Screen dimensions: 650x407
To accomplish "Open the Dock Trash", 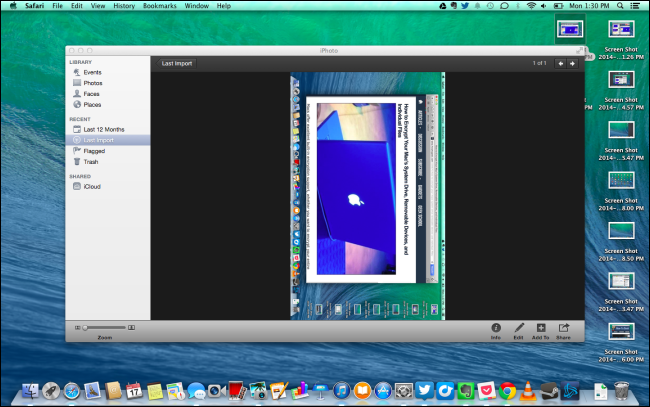I will (x=621, y=391).
